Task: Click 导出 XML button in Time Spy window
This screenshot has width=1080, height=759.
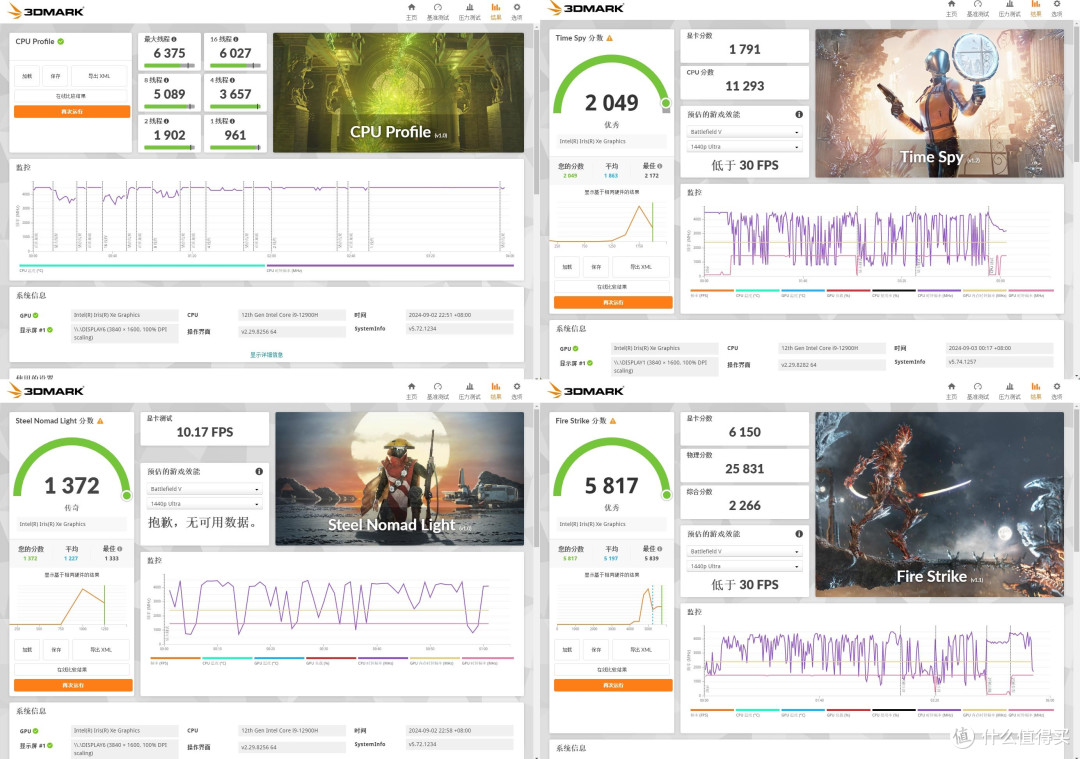Action: point(641,267)
